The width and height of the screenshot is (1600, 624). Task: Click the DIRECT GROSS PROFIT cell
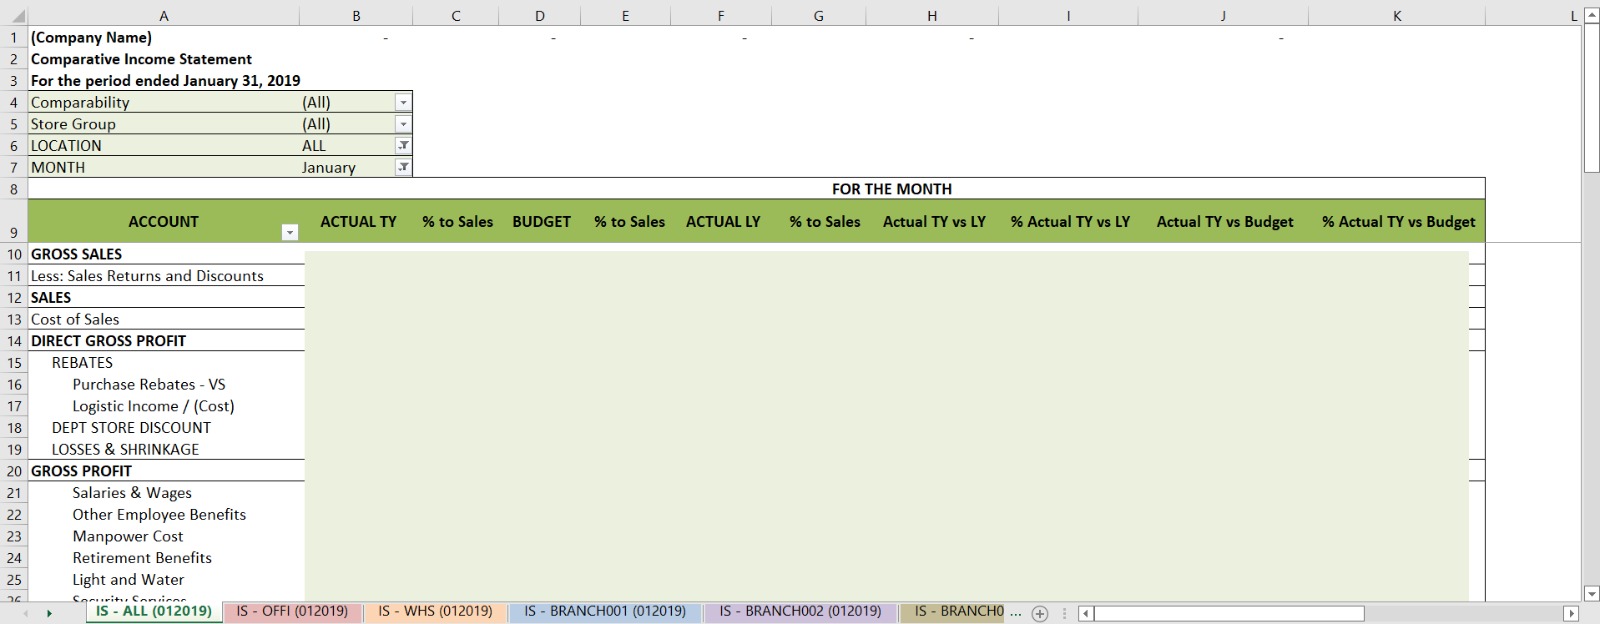tap(108, 341)
